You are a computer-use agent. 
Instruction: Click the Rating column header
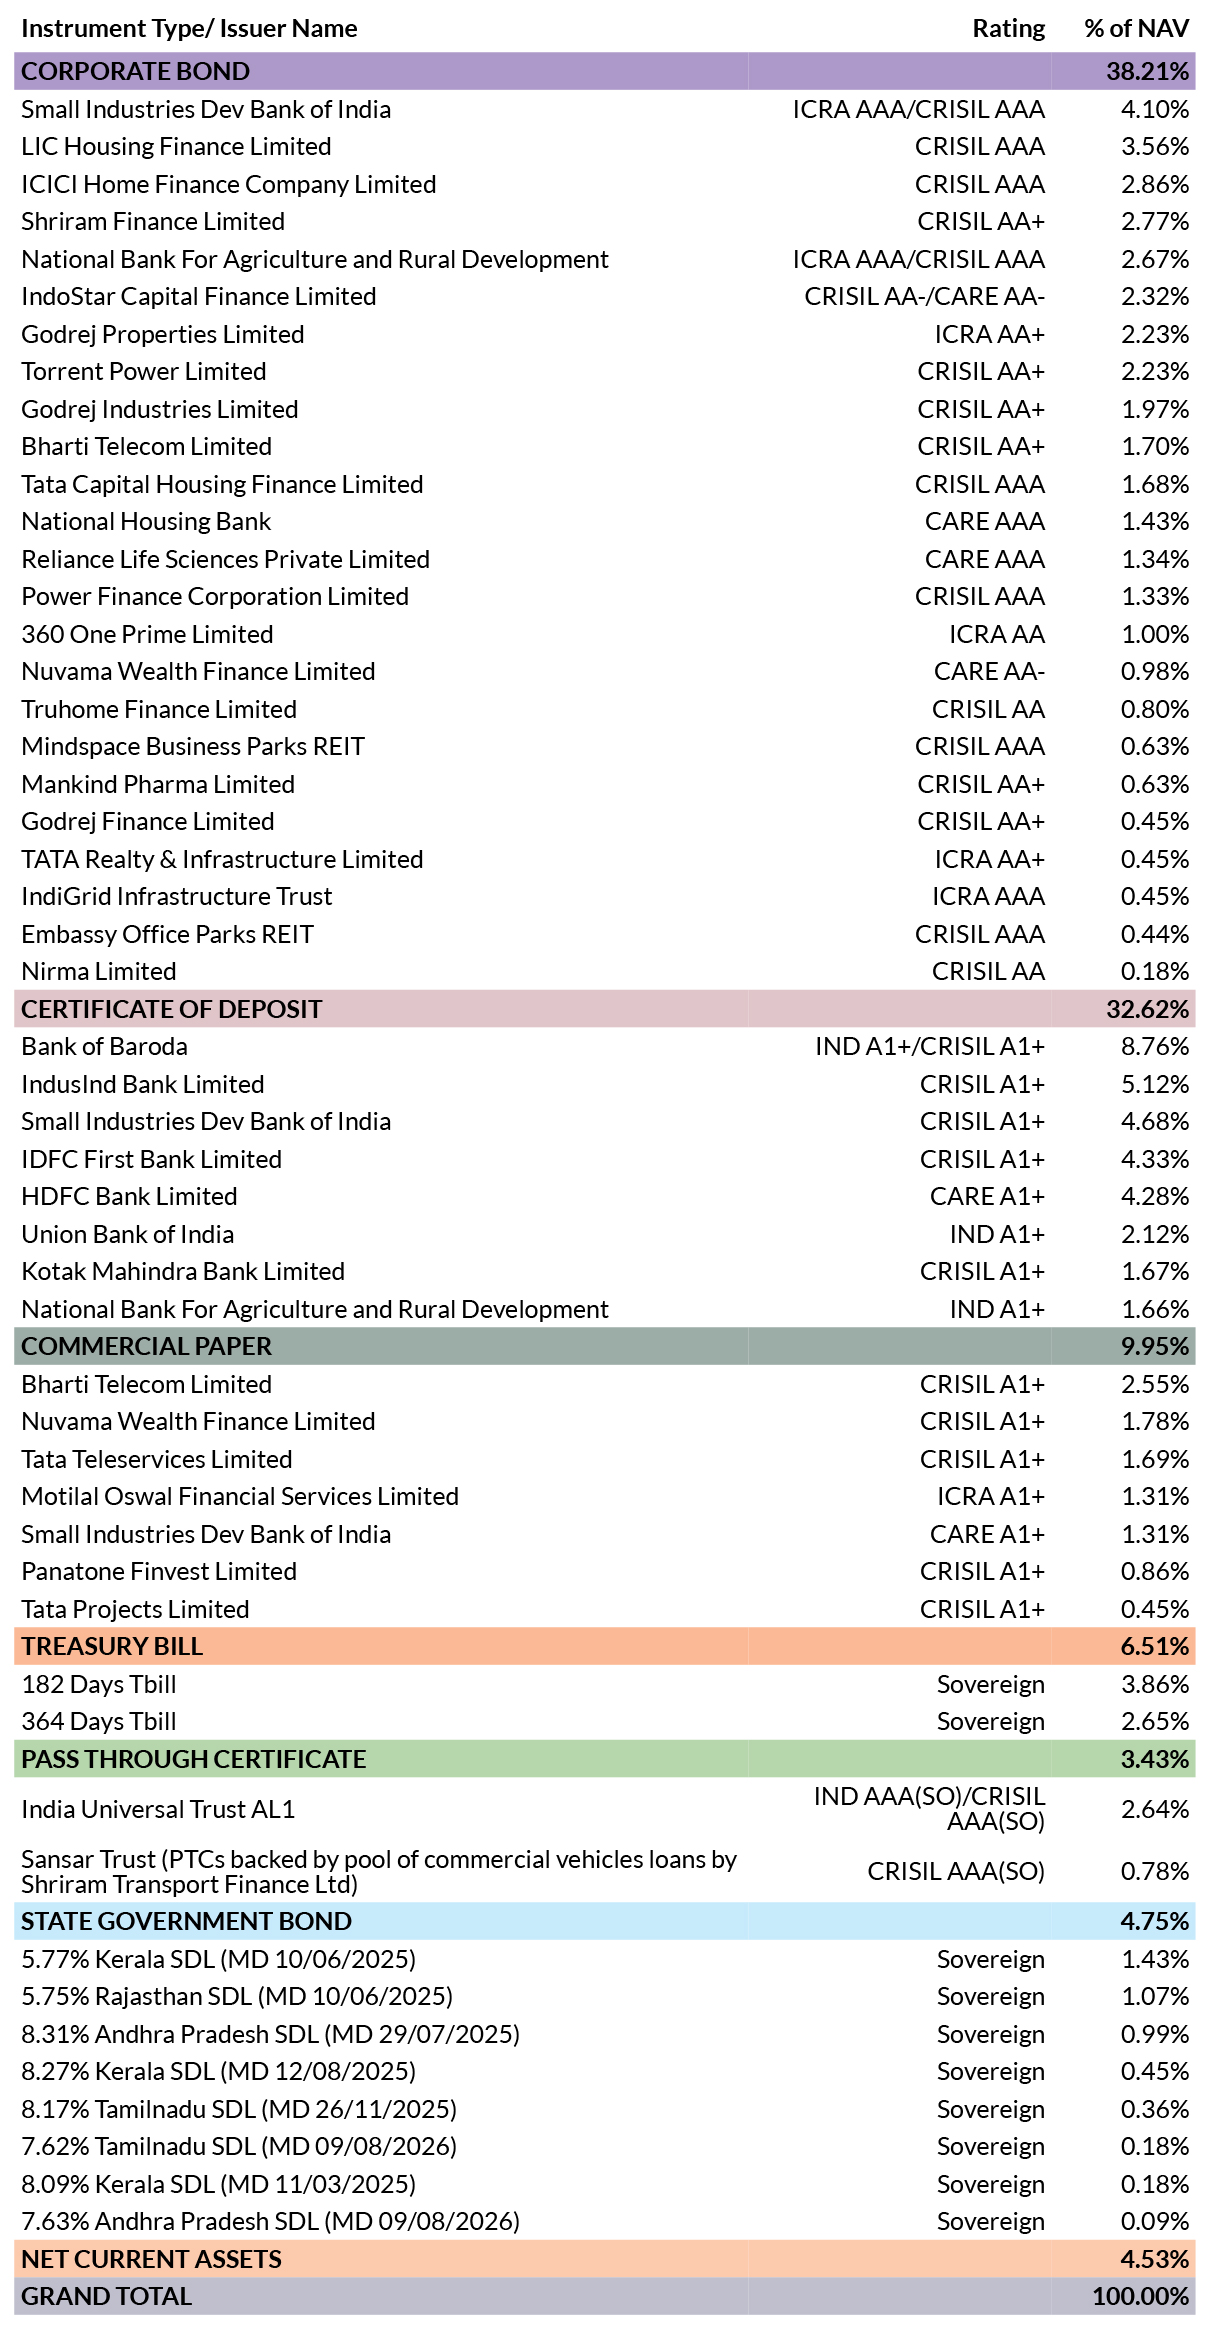click(1008, 29)
